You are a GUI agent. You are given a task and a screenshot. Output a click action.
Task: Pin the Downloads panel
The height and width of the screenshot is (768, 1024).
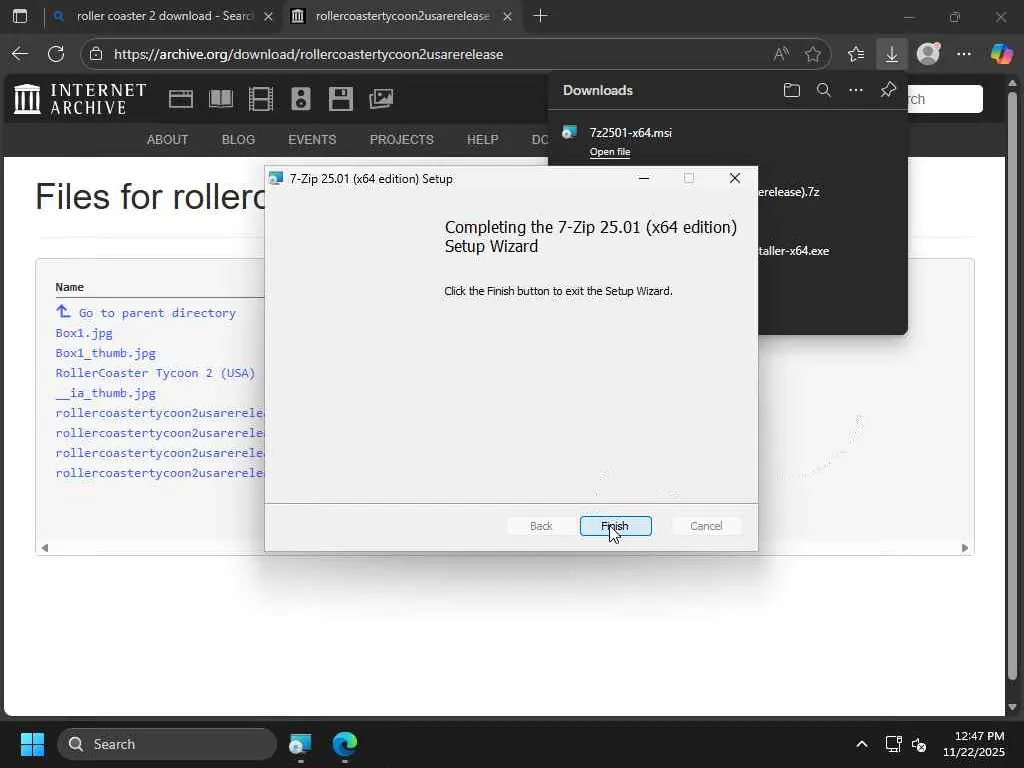coord(888,90)
